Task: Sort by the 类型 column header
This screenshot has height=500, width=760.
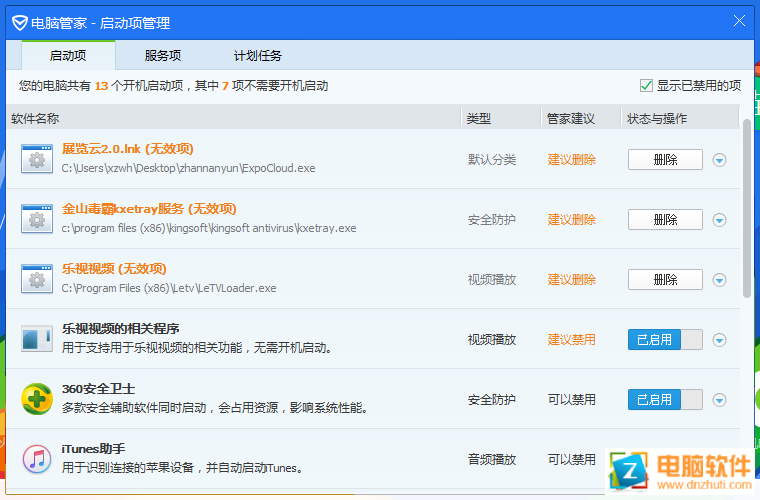Action: click(x=501, y=118)
